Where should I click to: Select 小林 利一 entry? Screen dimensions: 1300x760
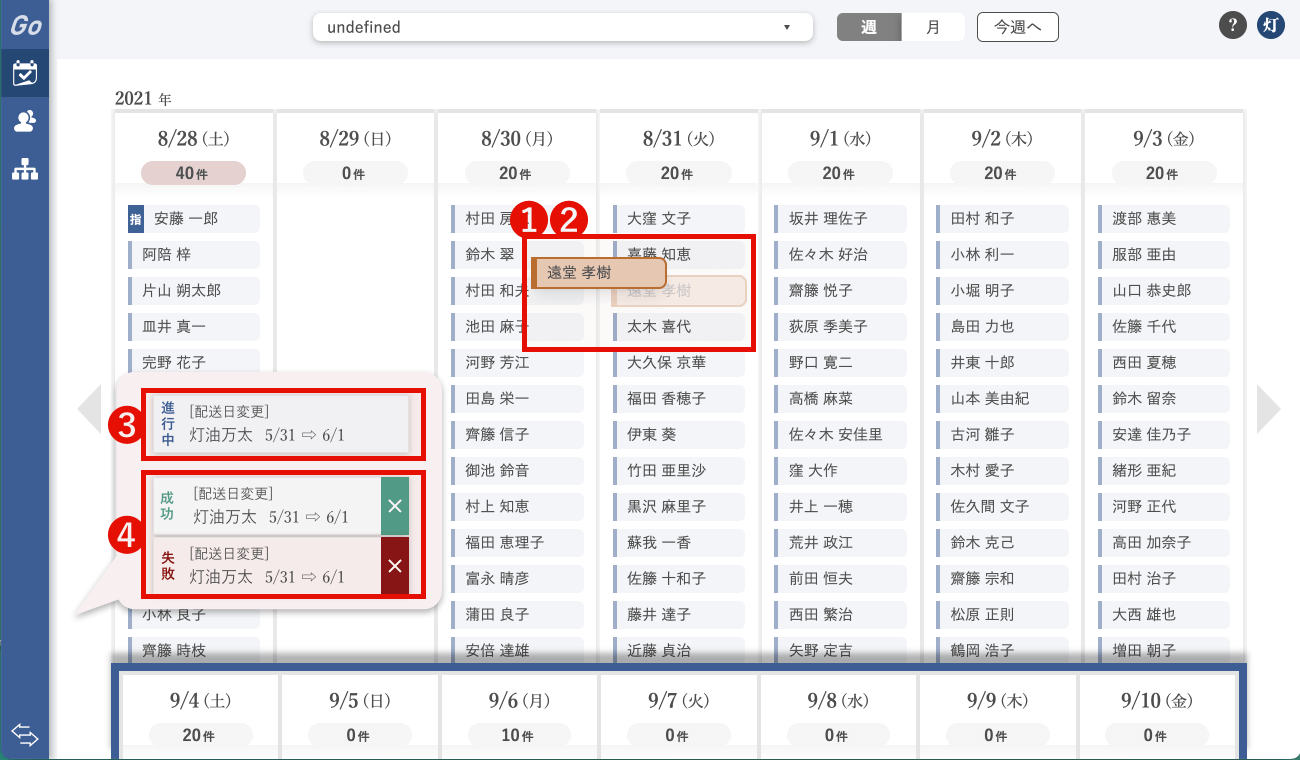click(x=1003, y=255)
